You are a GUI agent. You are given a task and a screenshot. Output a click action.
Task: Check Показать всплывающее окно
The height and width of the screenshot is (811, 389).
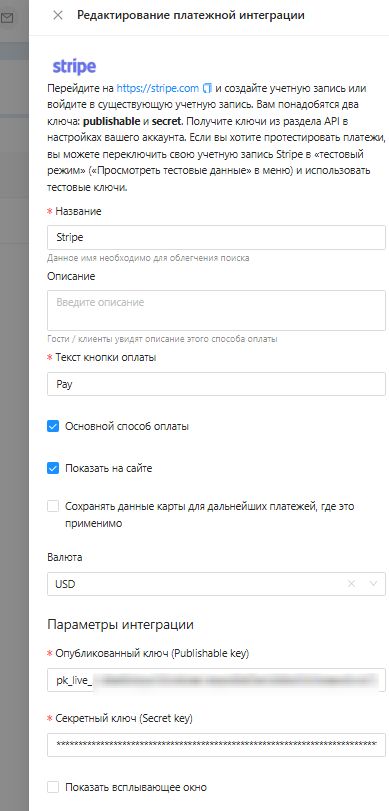tap(53, 788)
